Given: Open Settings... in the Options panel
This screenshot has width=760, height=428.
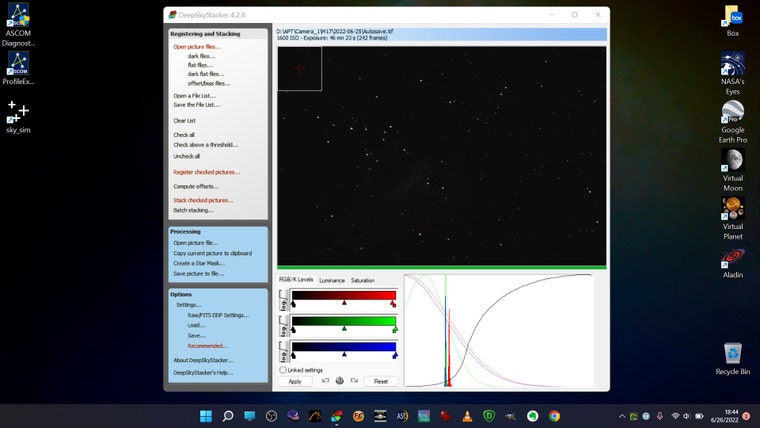Looking at the screenshot, I should click(189, 305).
